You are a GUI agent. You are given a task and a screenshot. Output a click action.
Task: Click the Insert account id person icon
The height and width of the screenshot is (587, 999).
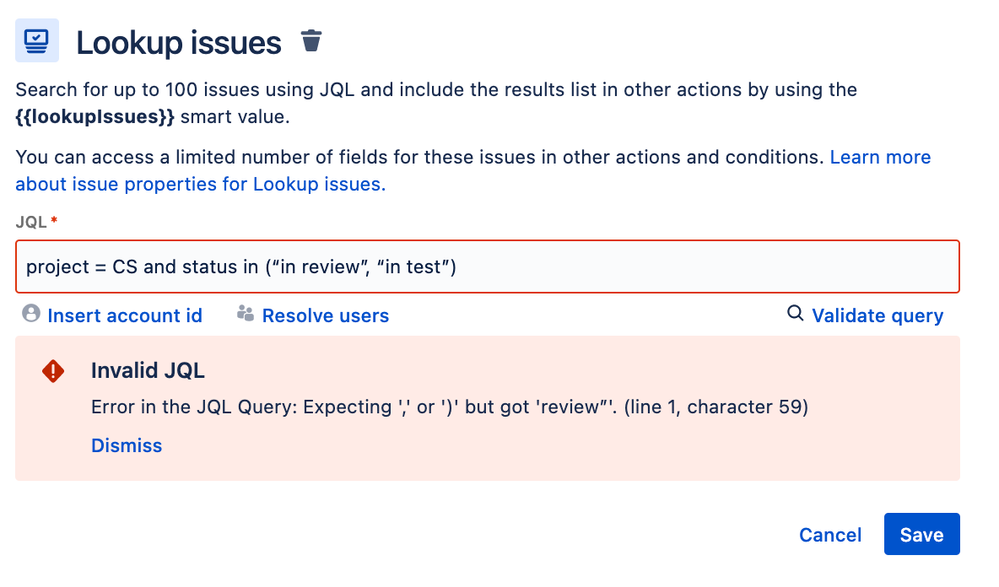tap(31, 314)
